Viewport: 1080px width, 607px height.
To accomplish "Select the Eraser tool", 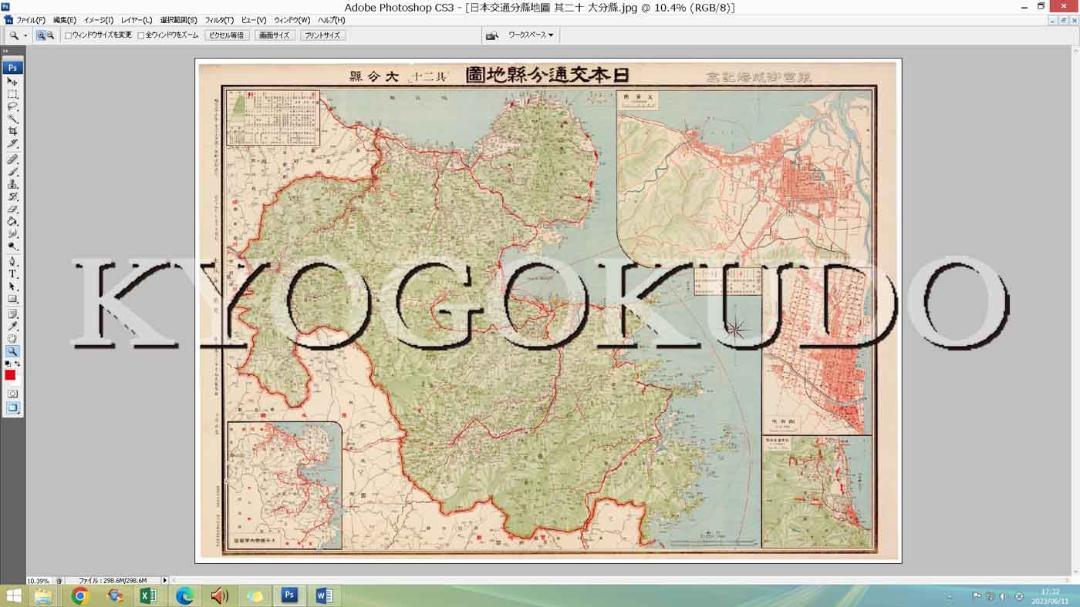I will 12,209.
